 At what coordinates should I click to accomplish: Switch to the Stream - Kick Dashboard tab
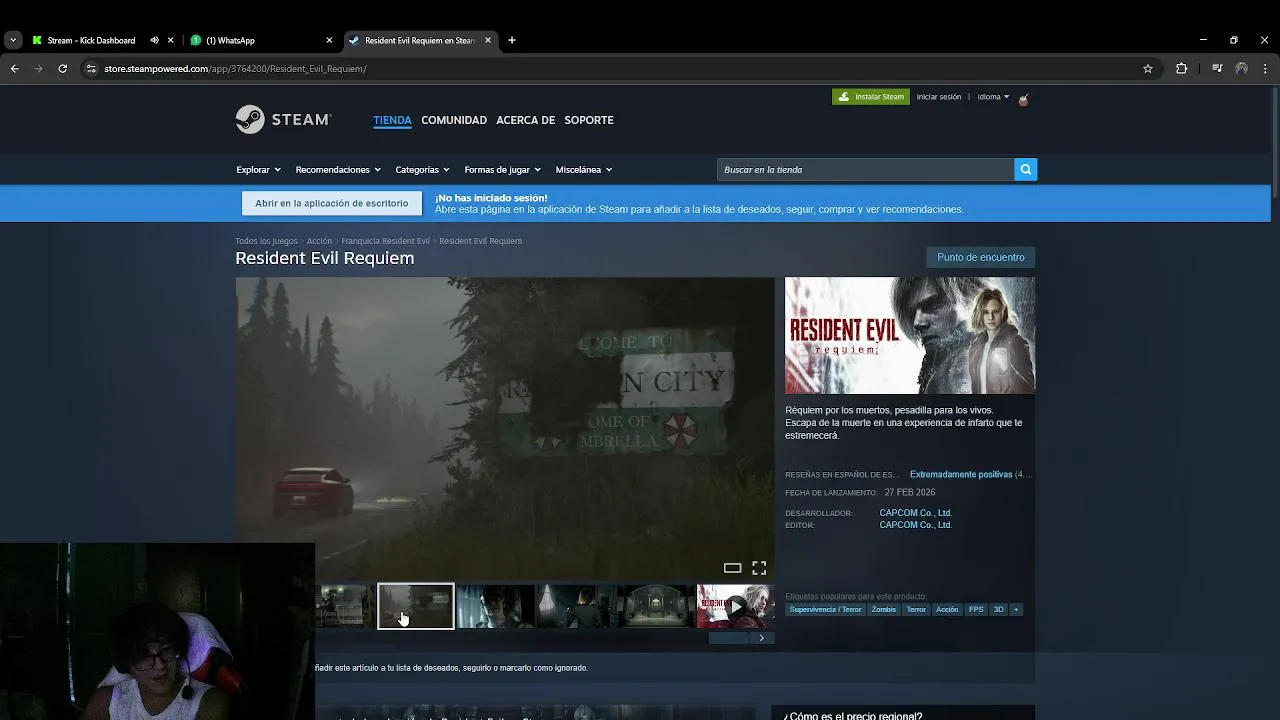tap(91, 40)
